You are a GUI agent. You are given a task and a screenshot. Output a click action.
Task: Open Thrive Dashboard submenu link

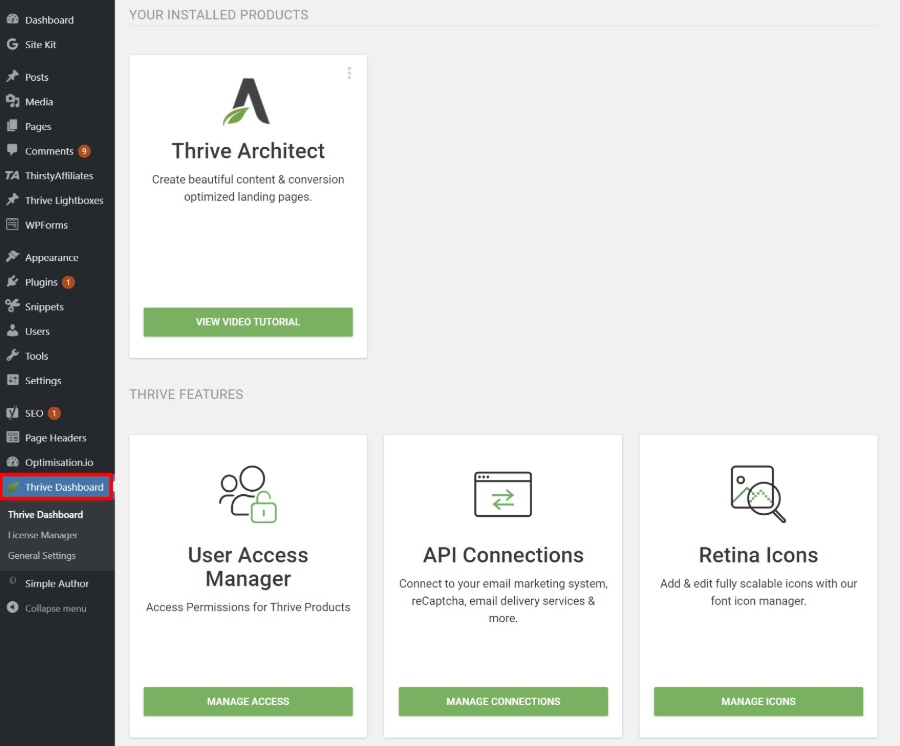45,515
